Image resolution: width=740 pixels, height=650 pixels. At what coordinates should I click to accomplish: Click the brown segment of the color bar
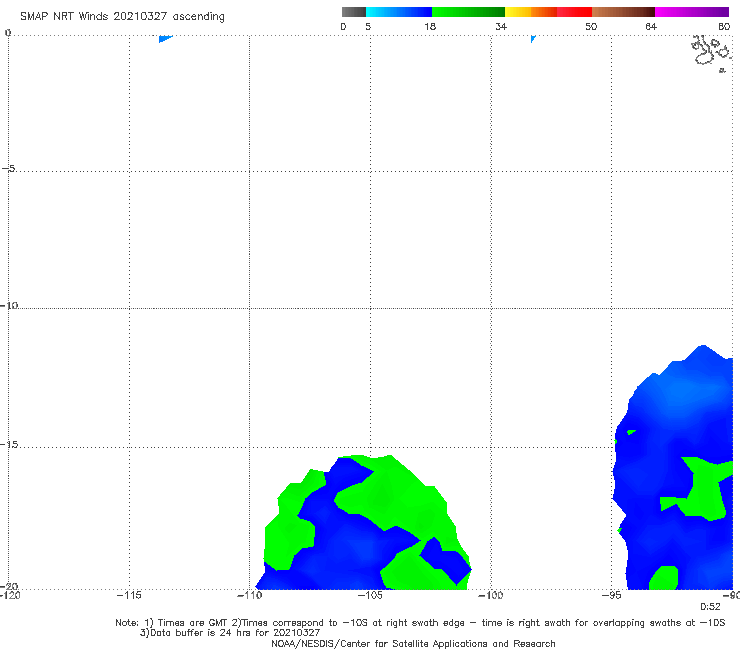623,12
